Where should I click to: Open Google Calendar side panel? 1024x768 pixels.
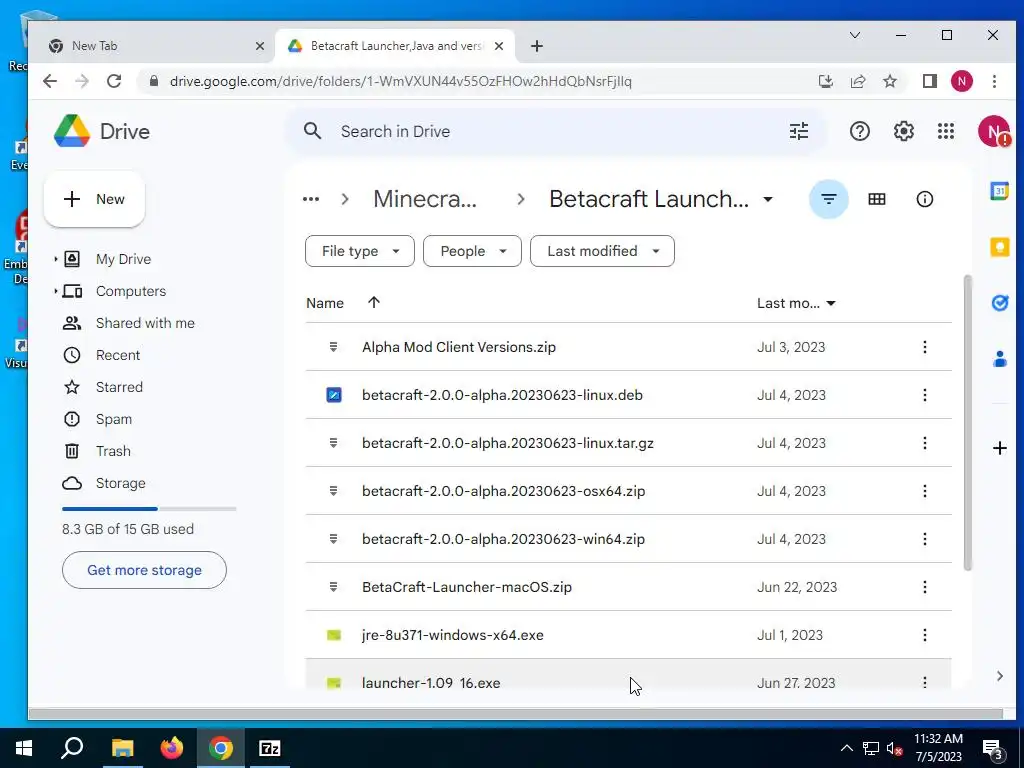(999, 191)
